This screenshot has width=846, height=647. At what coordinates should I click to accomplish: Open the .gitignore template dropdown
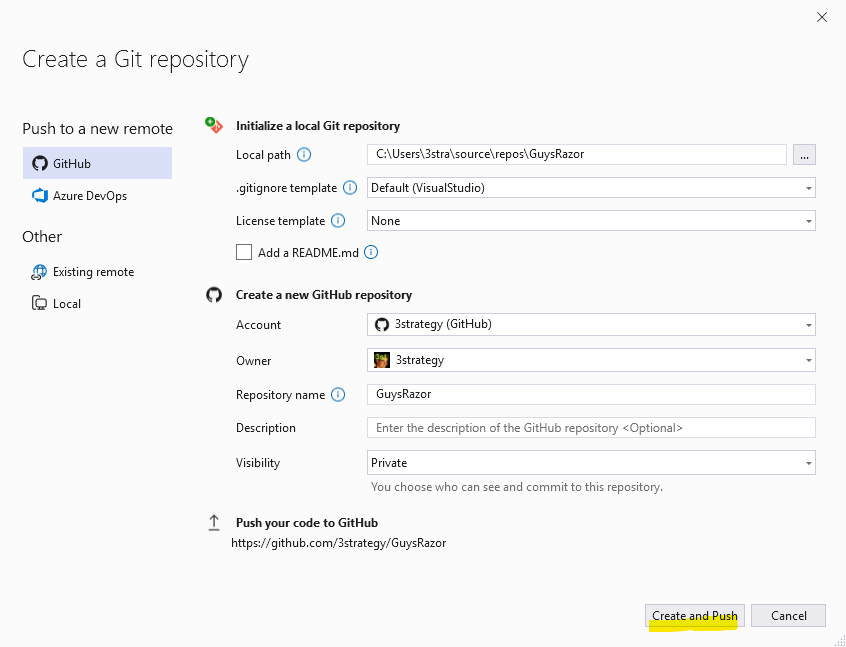point(591,188)
